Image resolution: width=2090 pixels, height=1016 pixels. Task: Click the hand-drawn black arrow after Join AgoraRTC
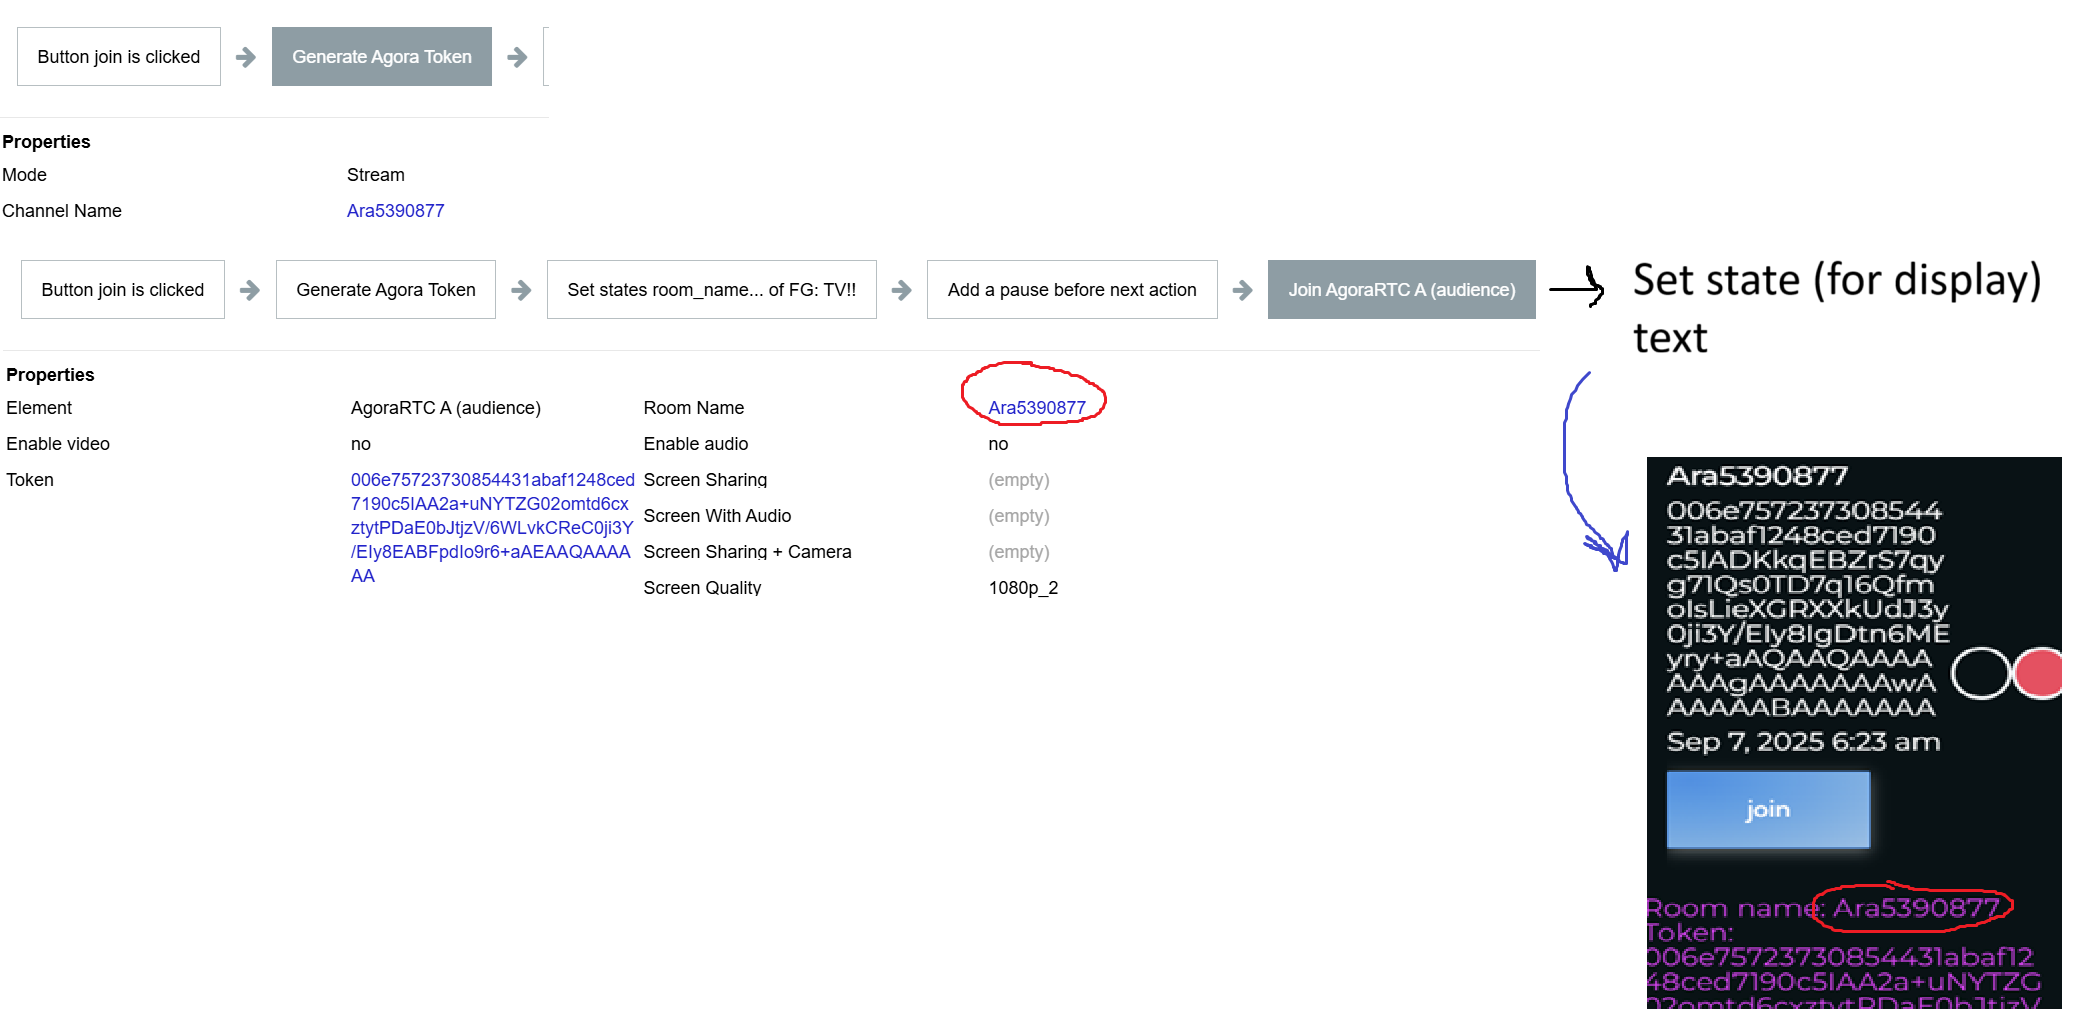tap(1578, 288)
